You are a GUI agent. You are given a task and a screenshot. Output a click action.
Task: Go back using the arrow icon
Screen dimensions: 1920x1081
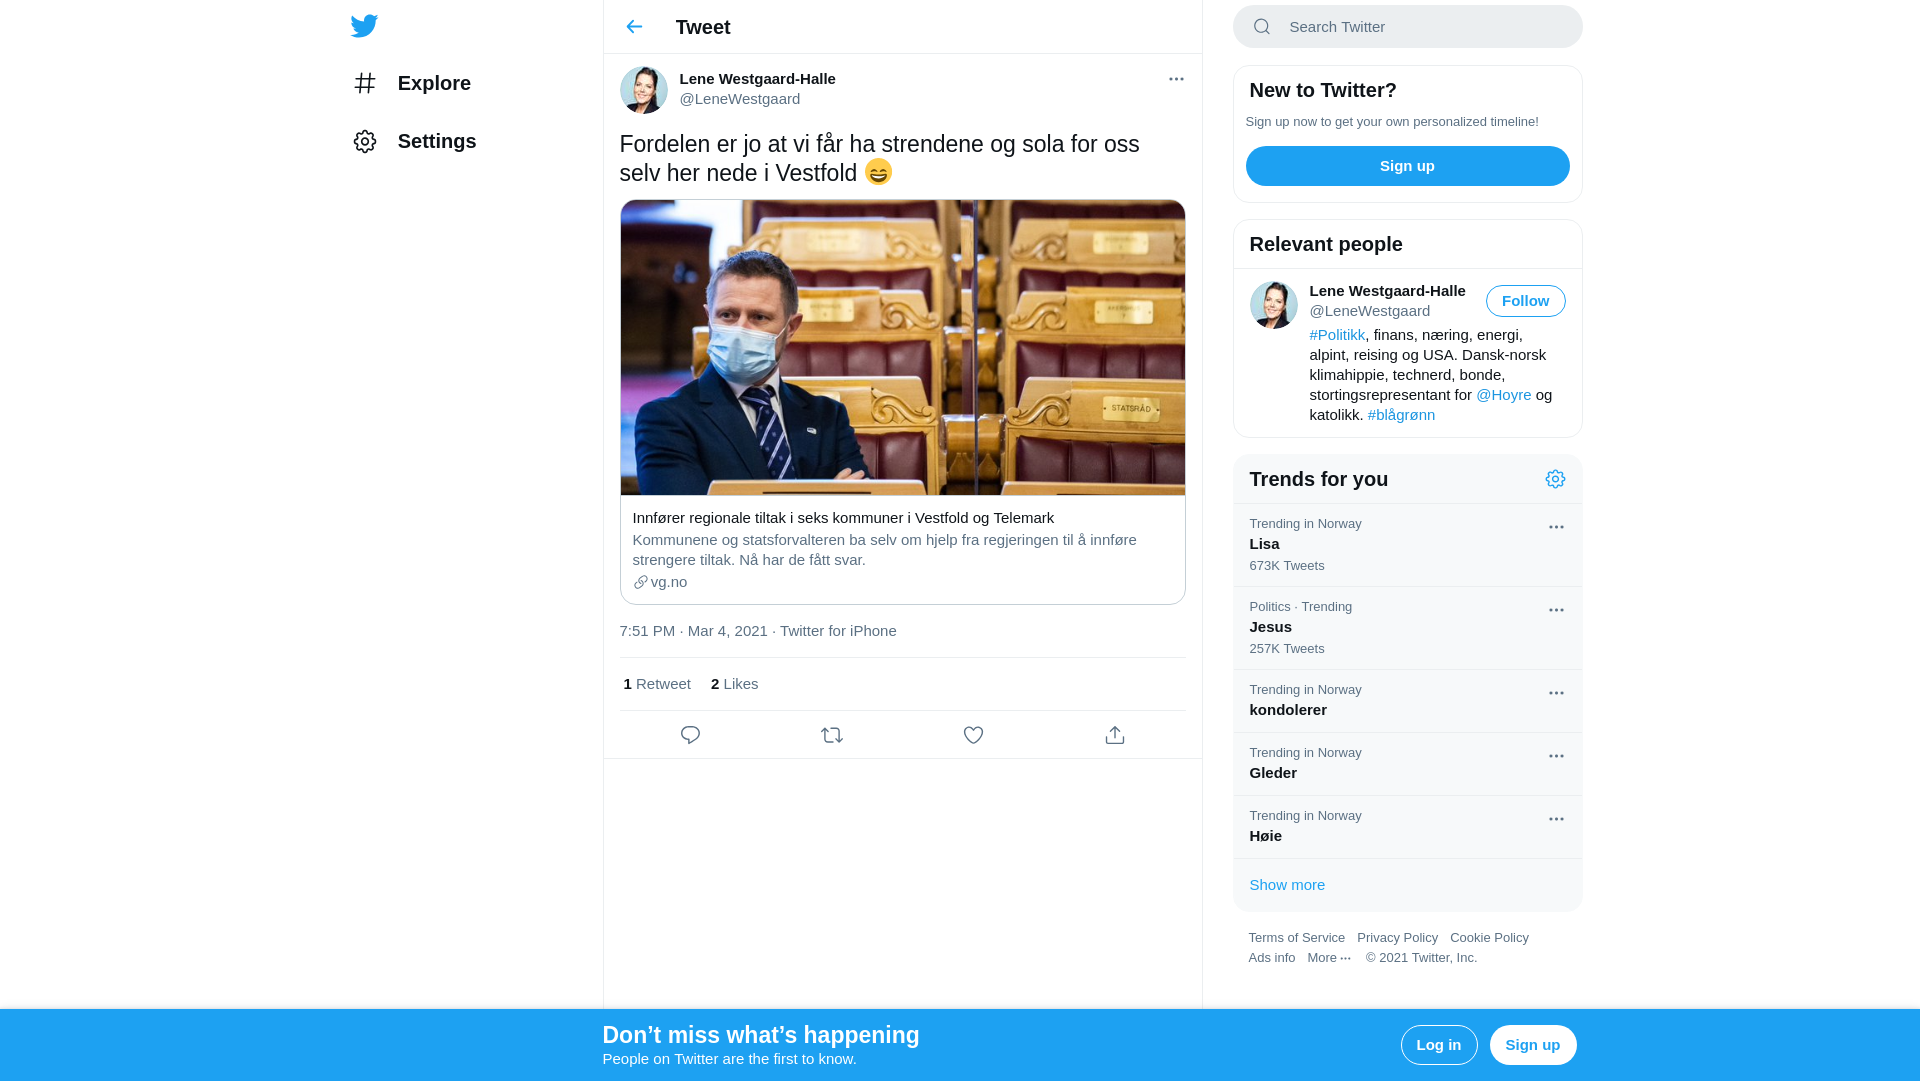coord(634,27)
